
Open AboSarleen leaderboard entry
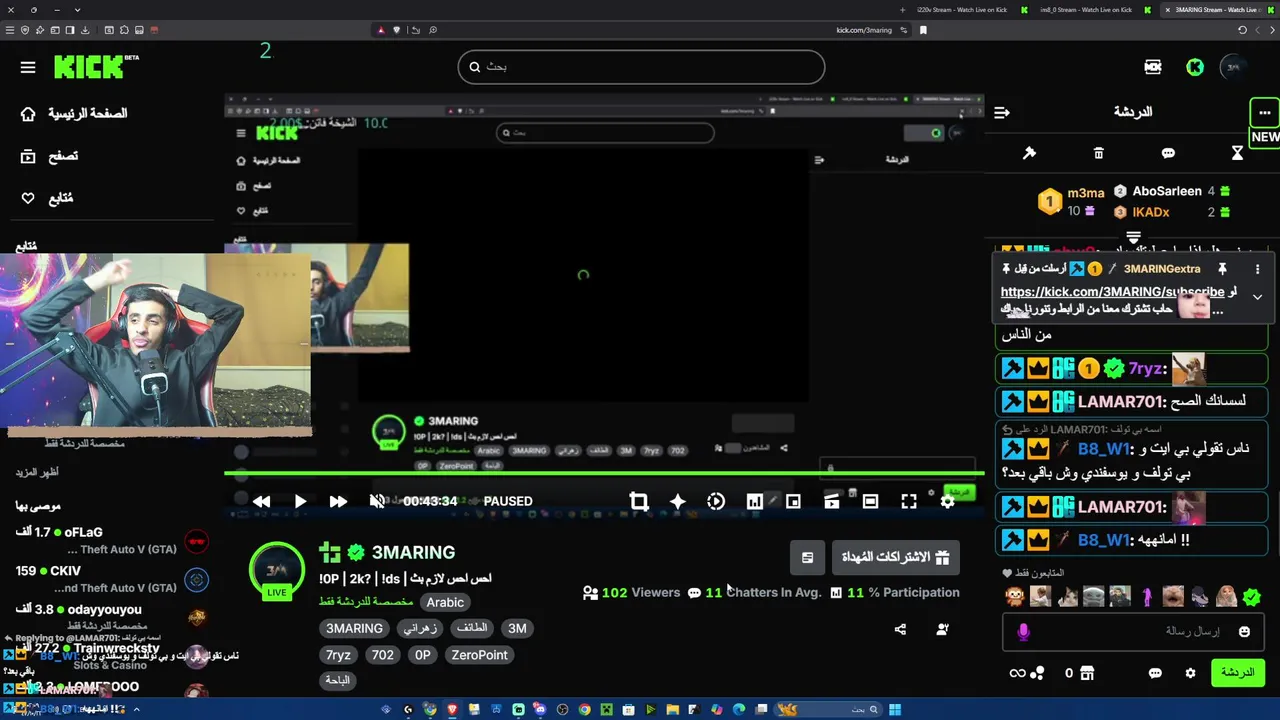point(1172,191)
